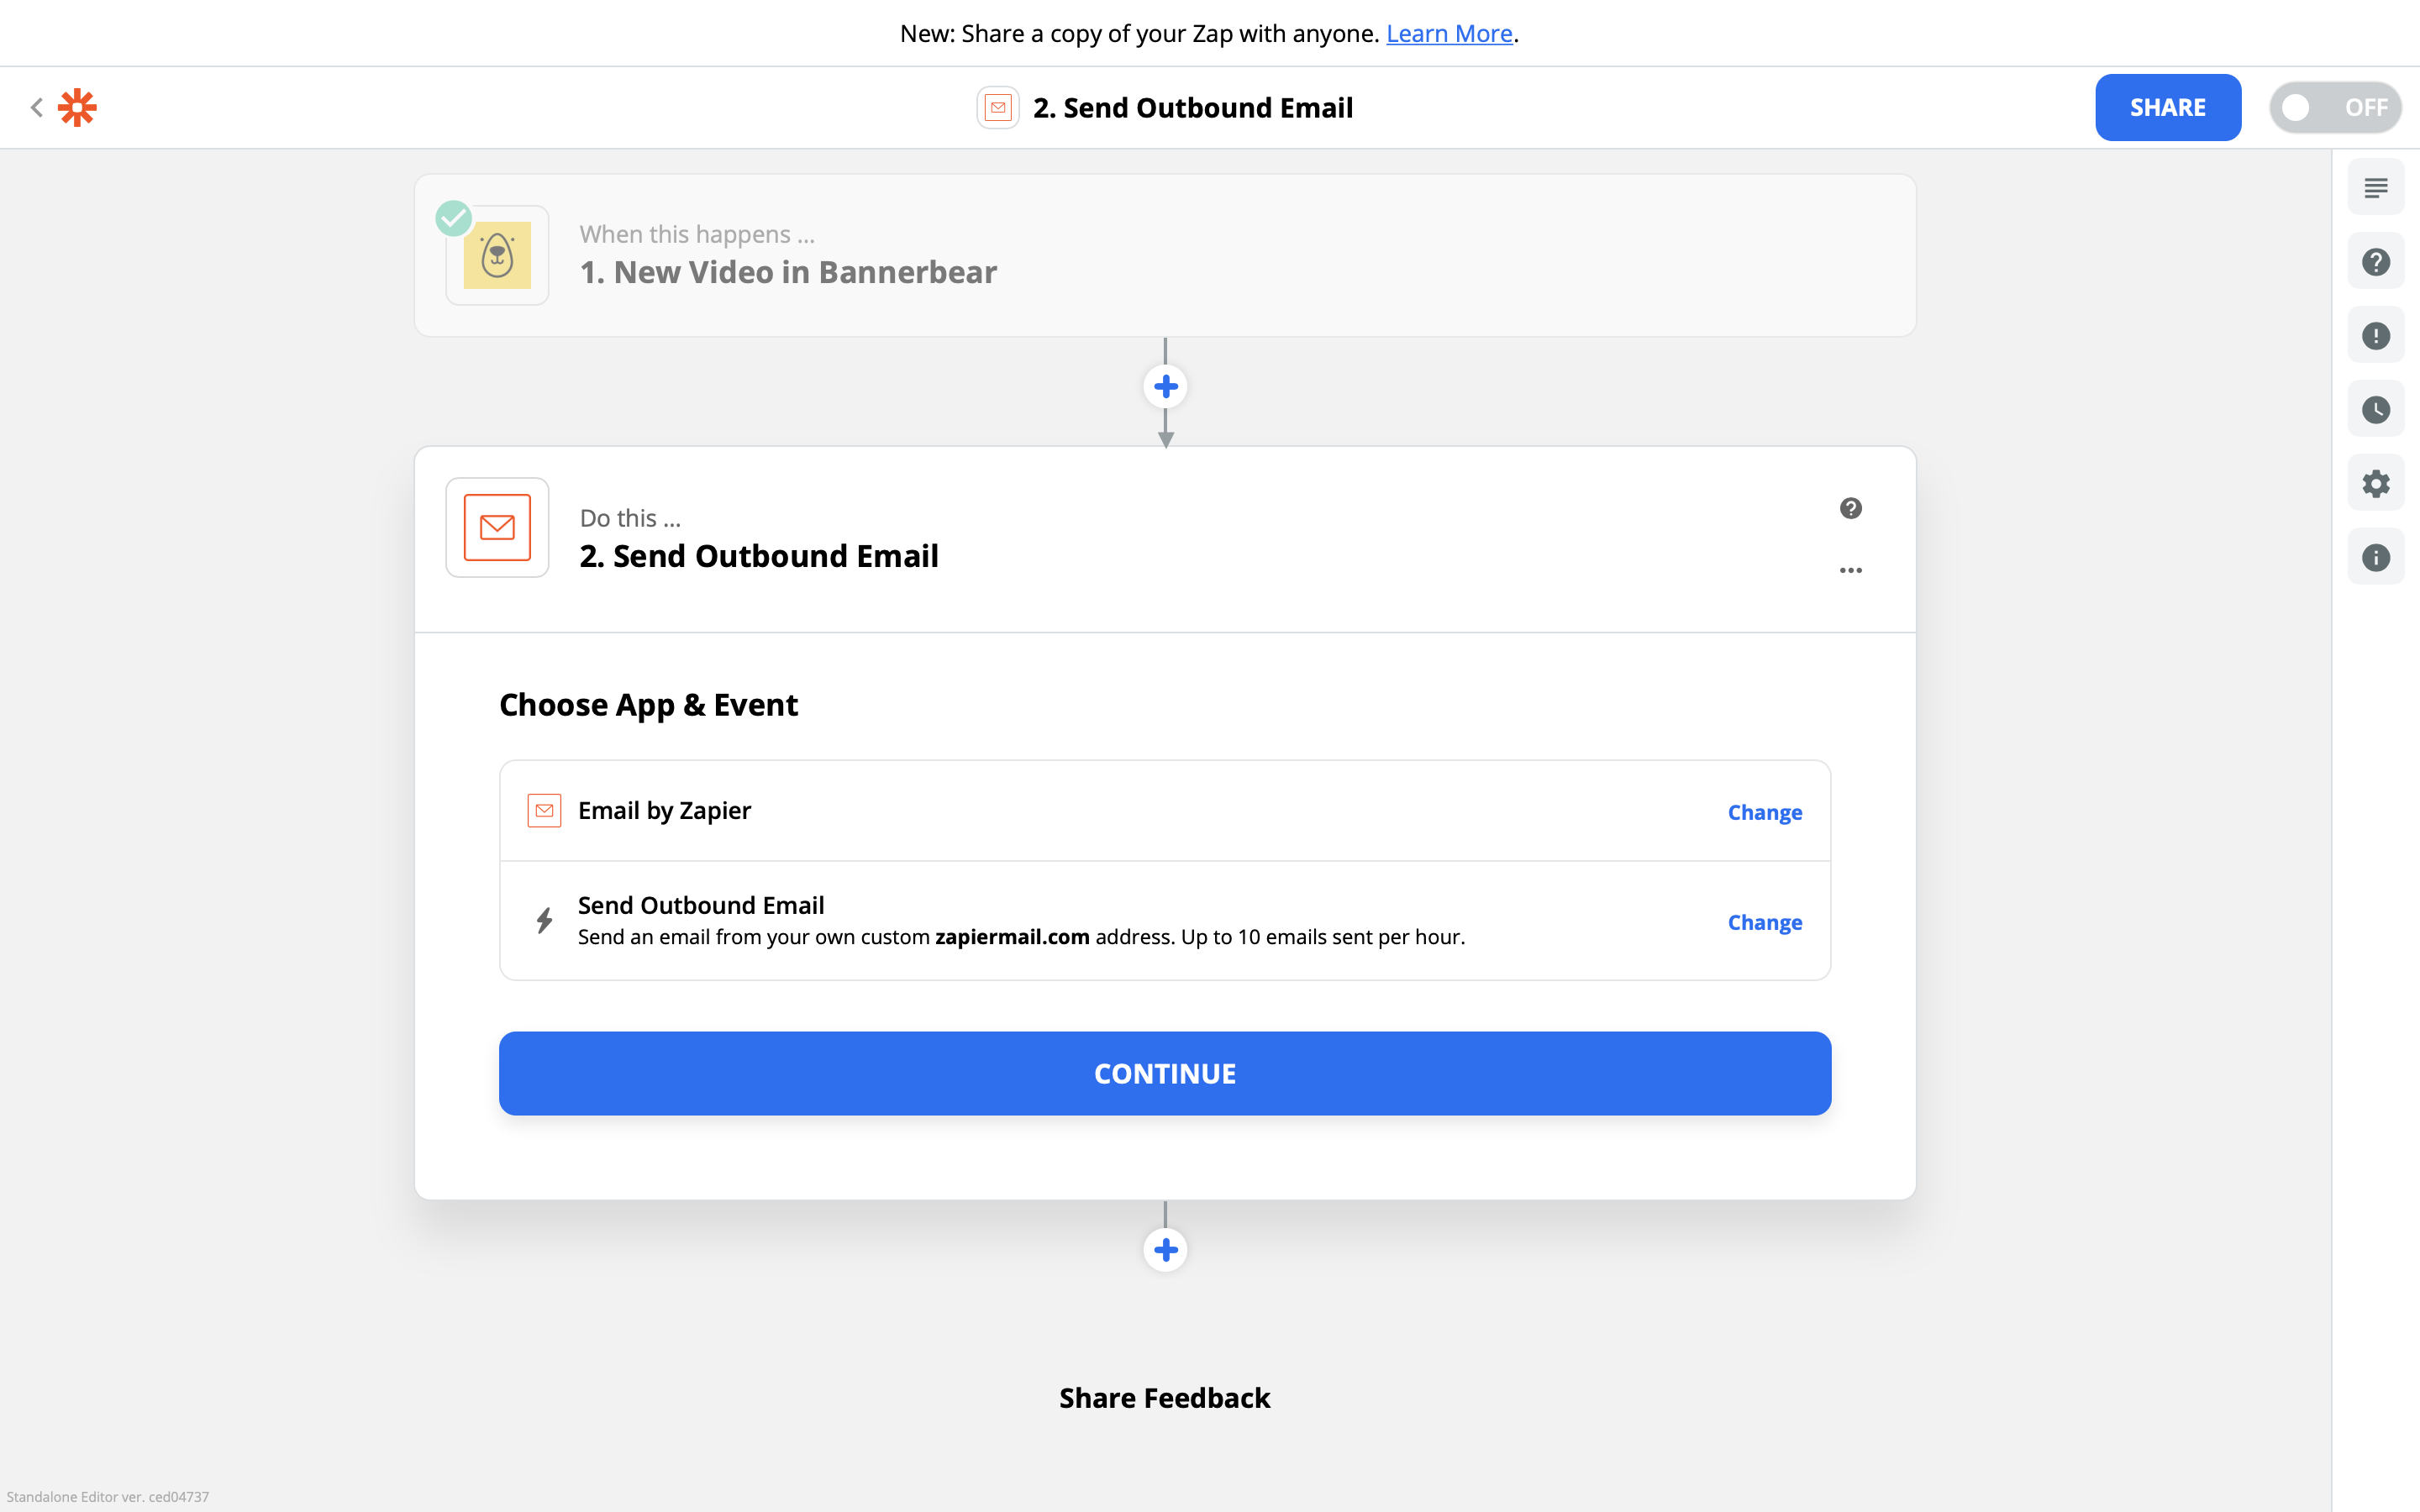Screen dimensions: 2420x1512
Task: Open the help question mark sidebar icon
Action: pyautogui.click(x=2375, y=262)
